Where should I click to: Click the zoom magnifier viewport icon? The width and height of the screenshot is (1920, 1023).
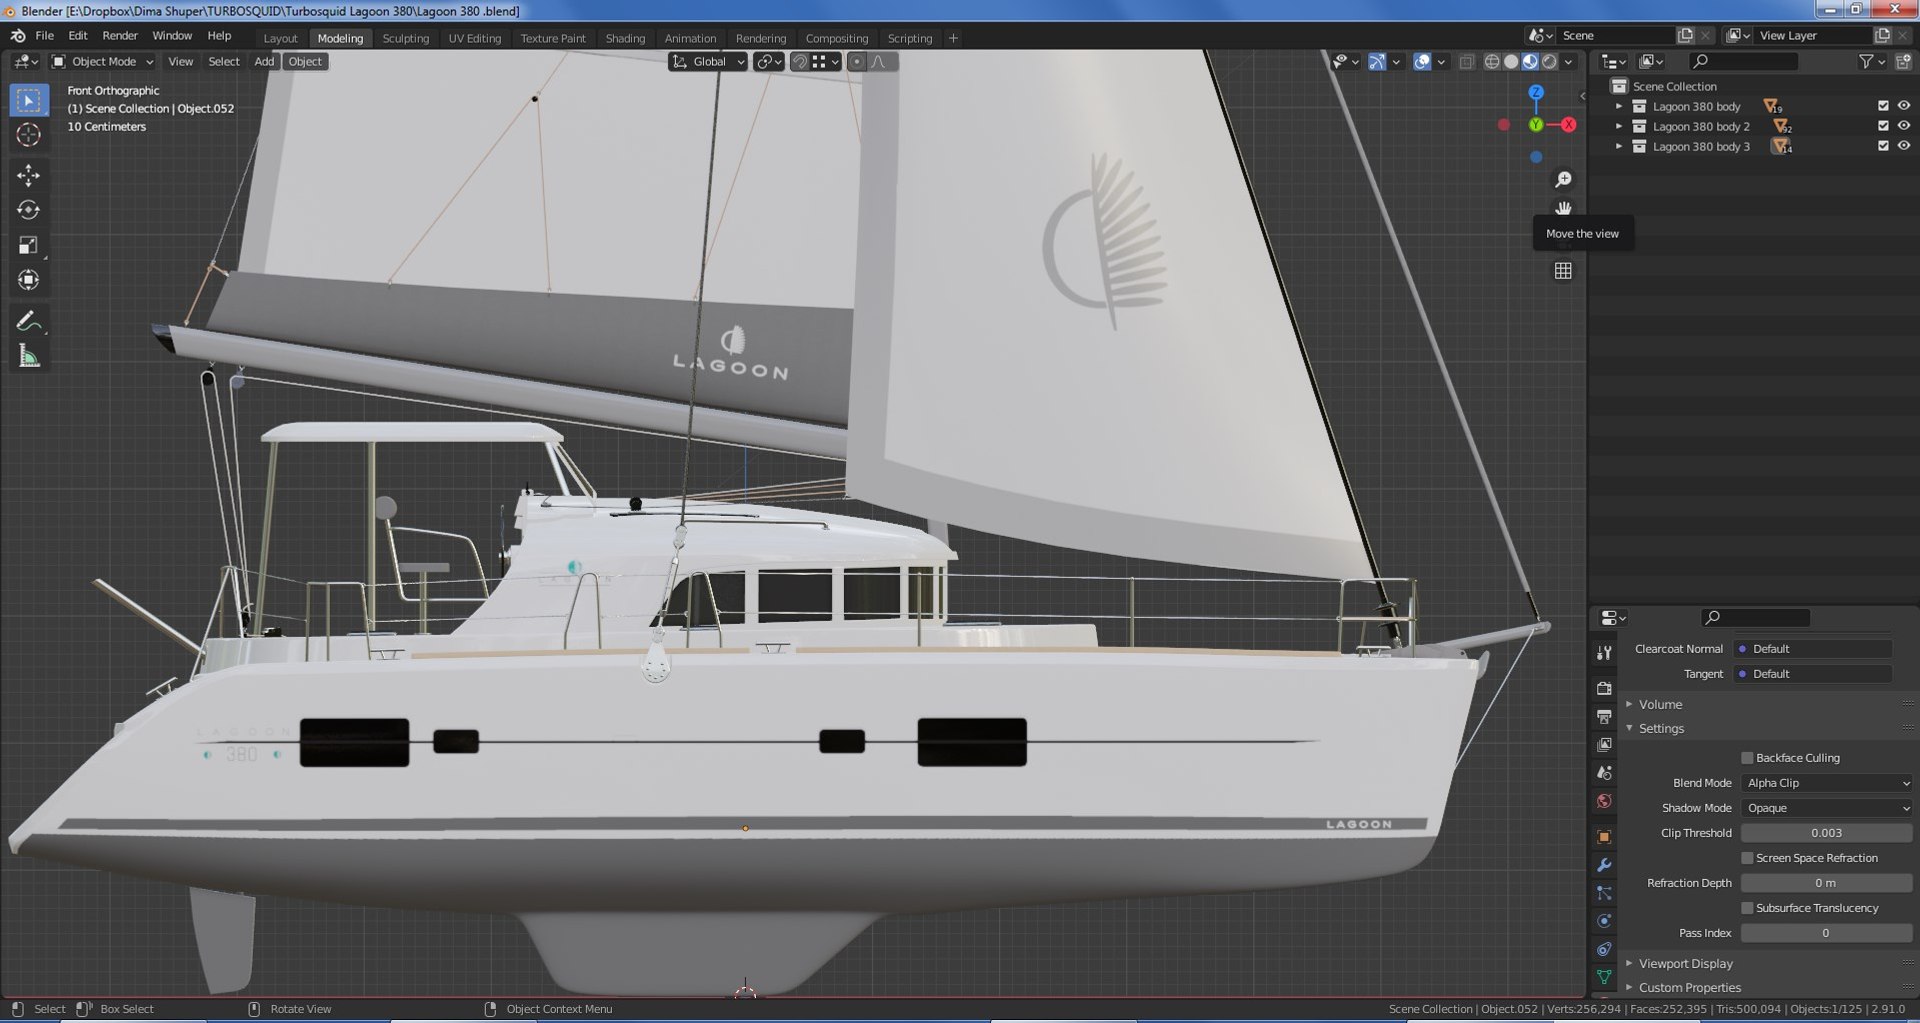[1563, 179]
